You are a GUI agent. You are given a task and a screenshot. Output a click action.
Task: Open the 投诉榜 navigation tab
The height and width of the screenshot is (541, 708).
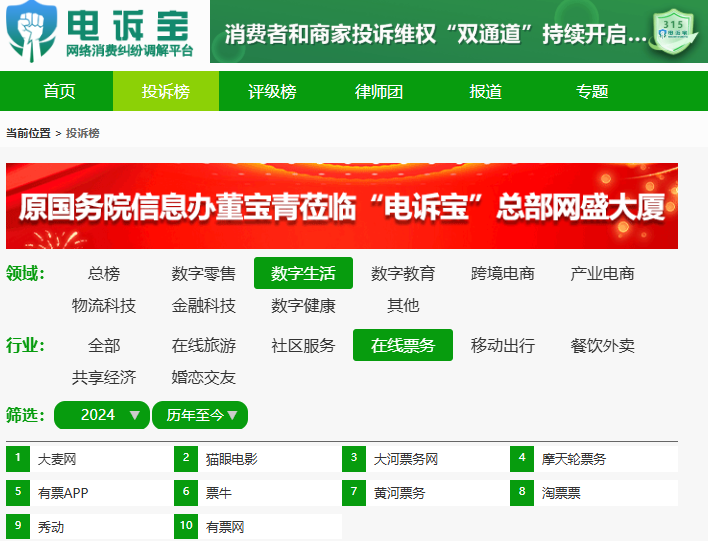click(166, 91)
